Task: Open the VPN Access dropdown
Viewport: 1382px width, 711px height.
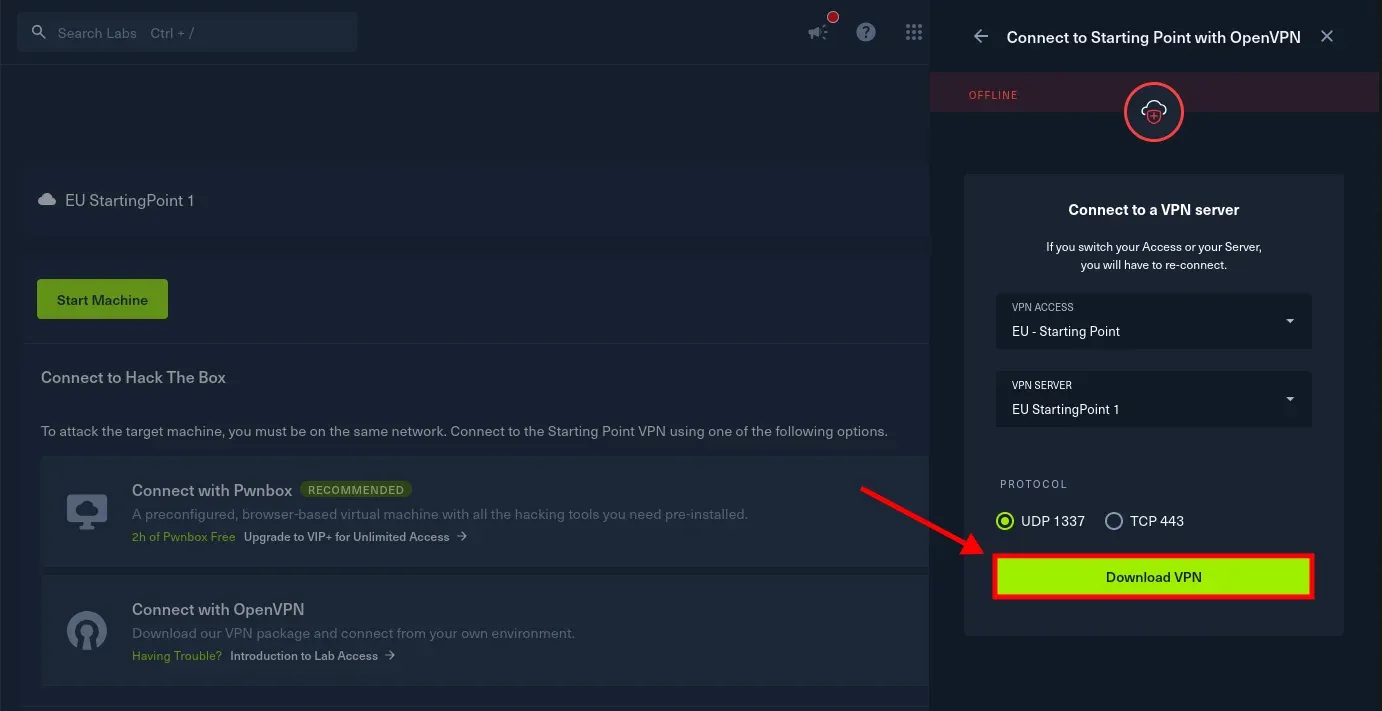Action: click(x=1154, y=321)
